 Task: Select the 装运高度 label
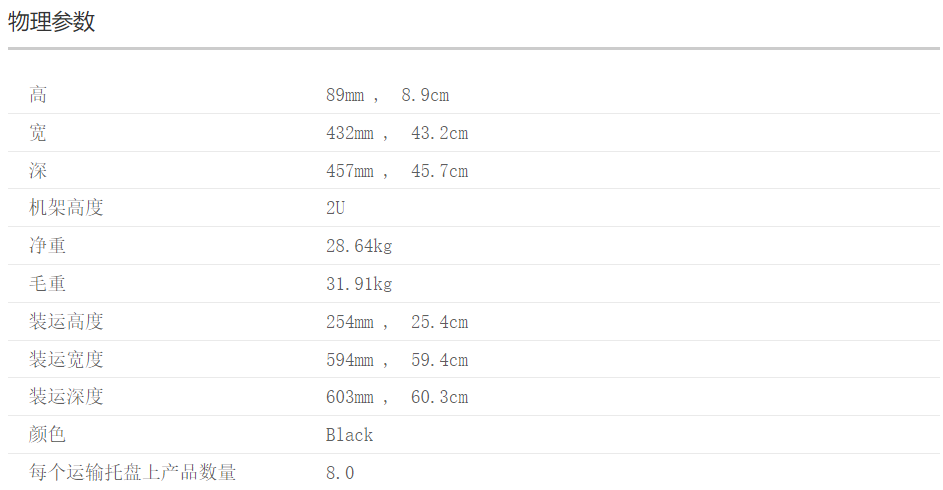66,322
